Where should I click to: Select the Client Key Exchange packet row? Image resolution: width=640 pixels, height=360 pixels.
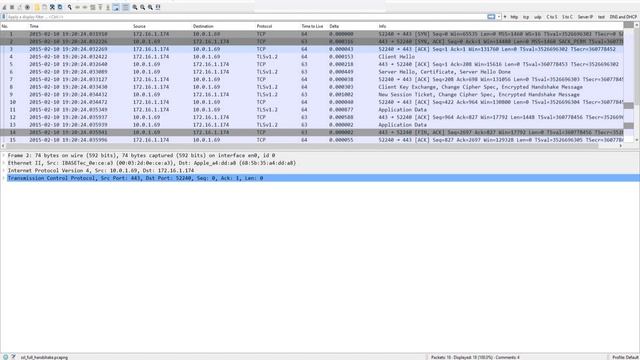pyautogui.click(x=312, y=87)
